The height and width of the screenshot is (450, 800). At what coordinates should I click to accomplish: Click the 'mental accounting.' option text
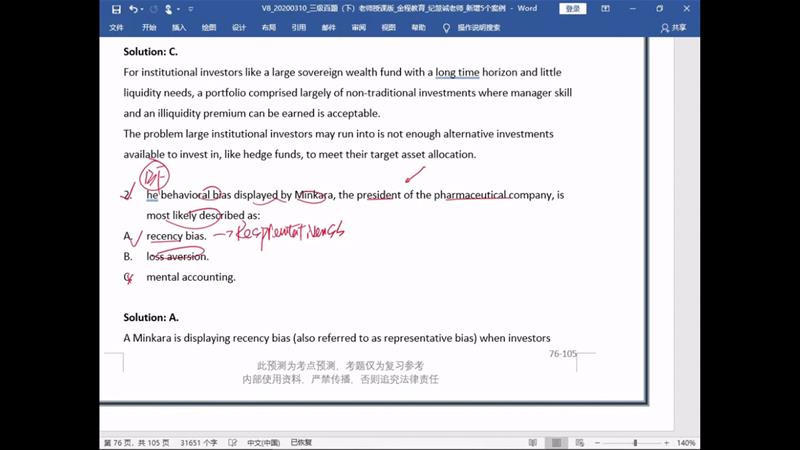click(x=191, y=277)
